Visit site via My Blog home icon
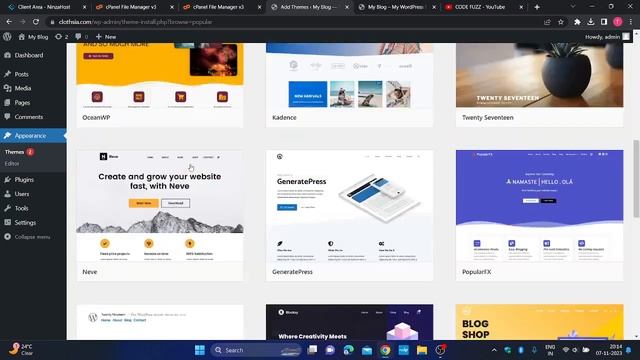Viewport: 640px width, 360px height. (x=33, y=37)
